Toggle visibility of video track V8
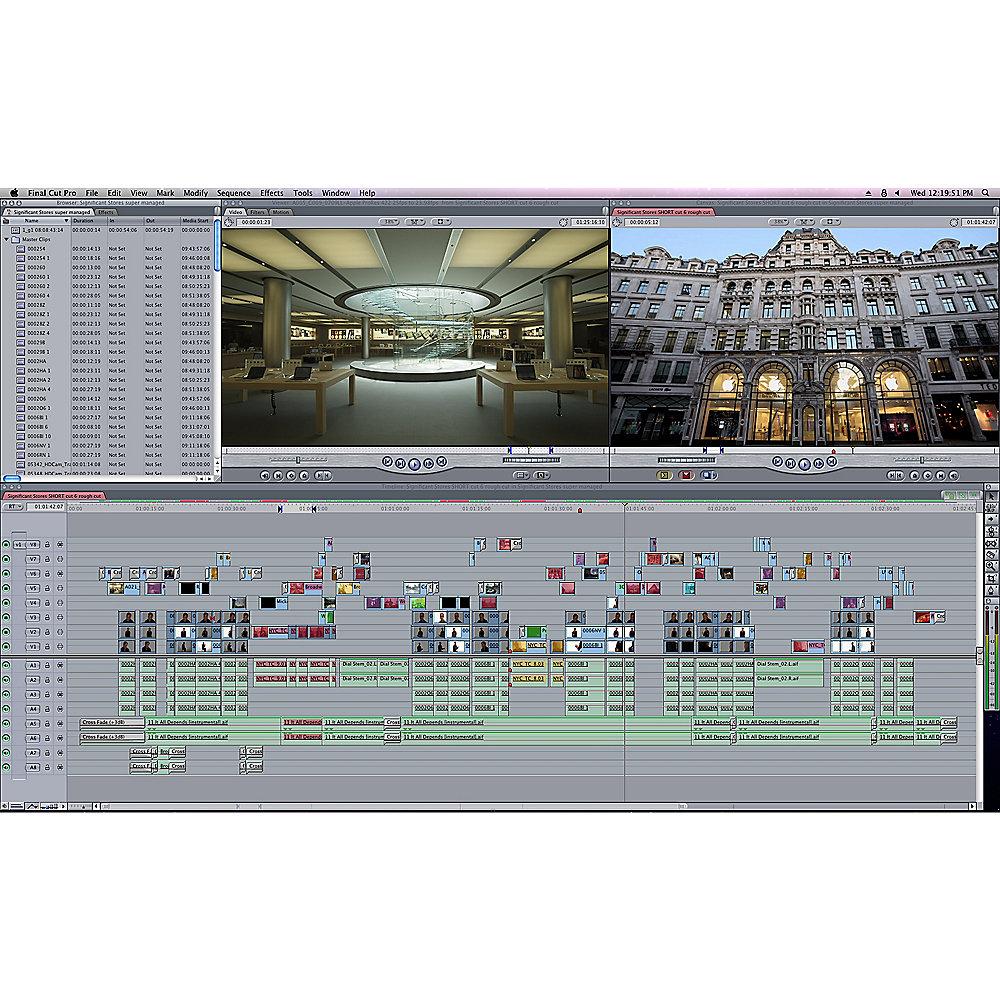 (6, 545)
